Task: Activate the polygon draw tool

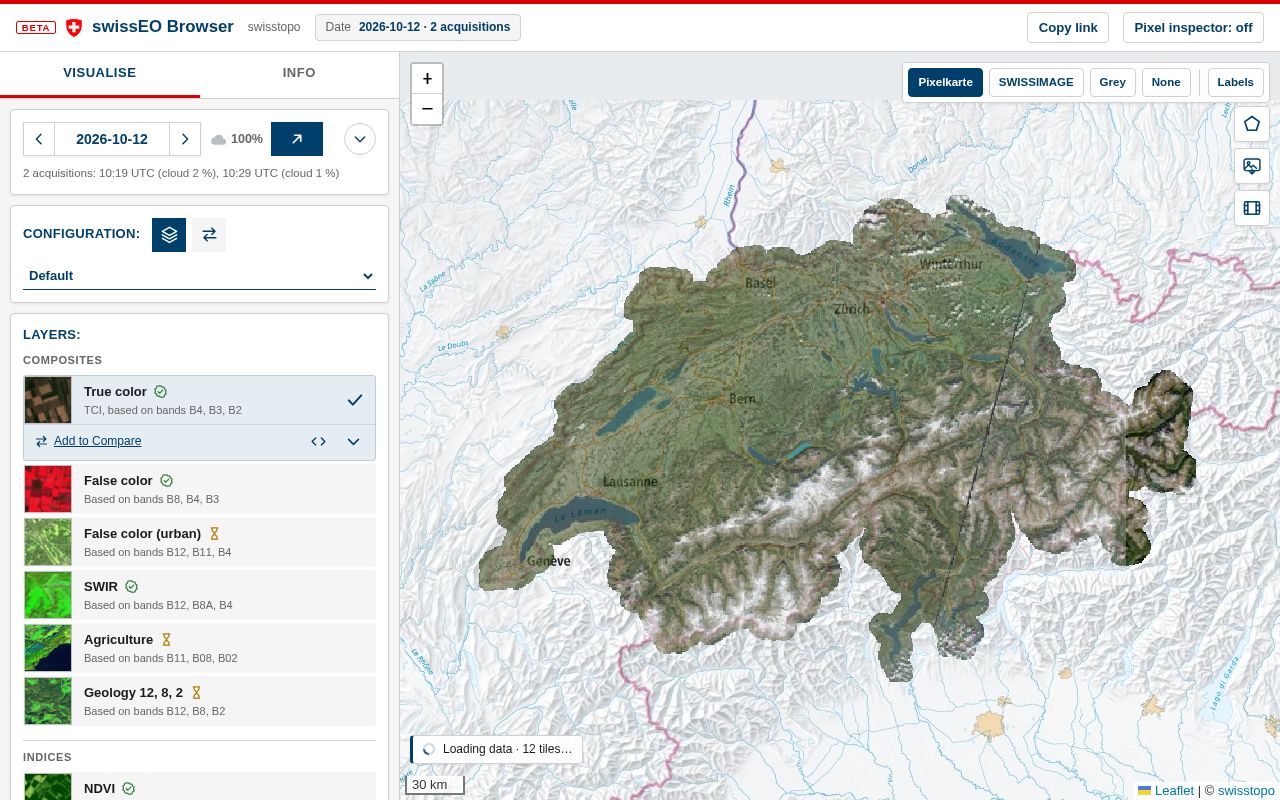Action: pyautogui.click(x=1252, y=124)
